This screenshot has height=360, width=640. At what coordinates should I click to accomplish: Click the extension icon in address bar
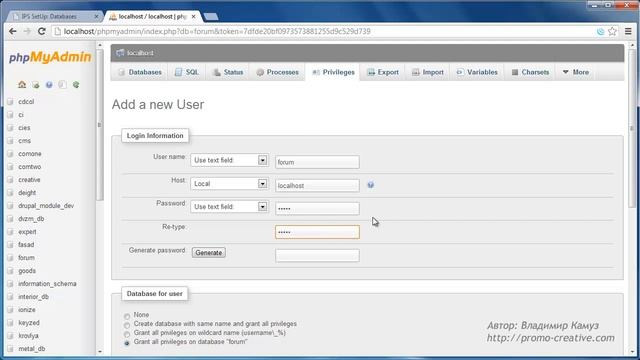(600, 31)
